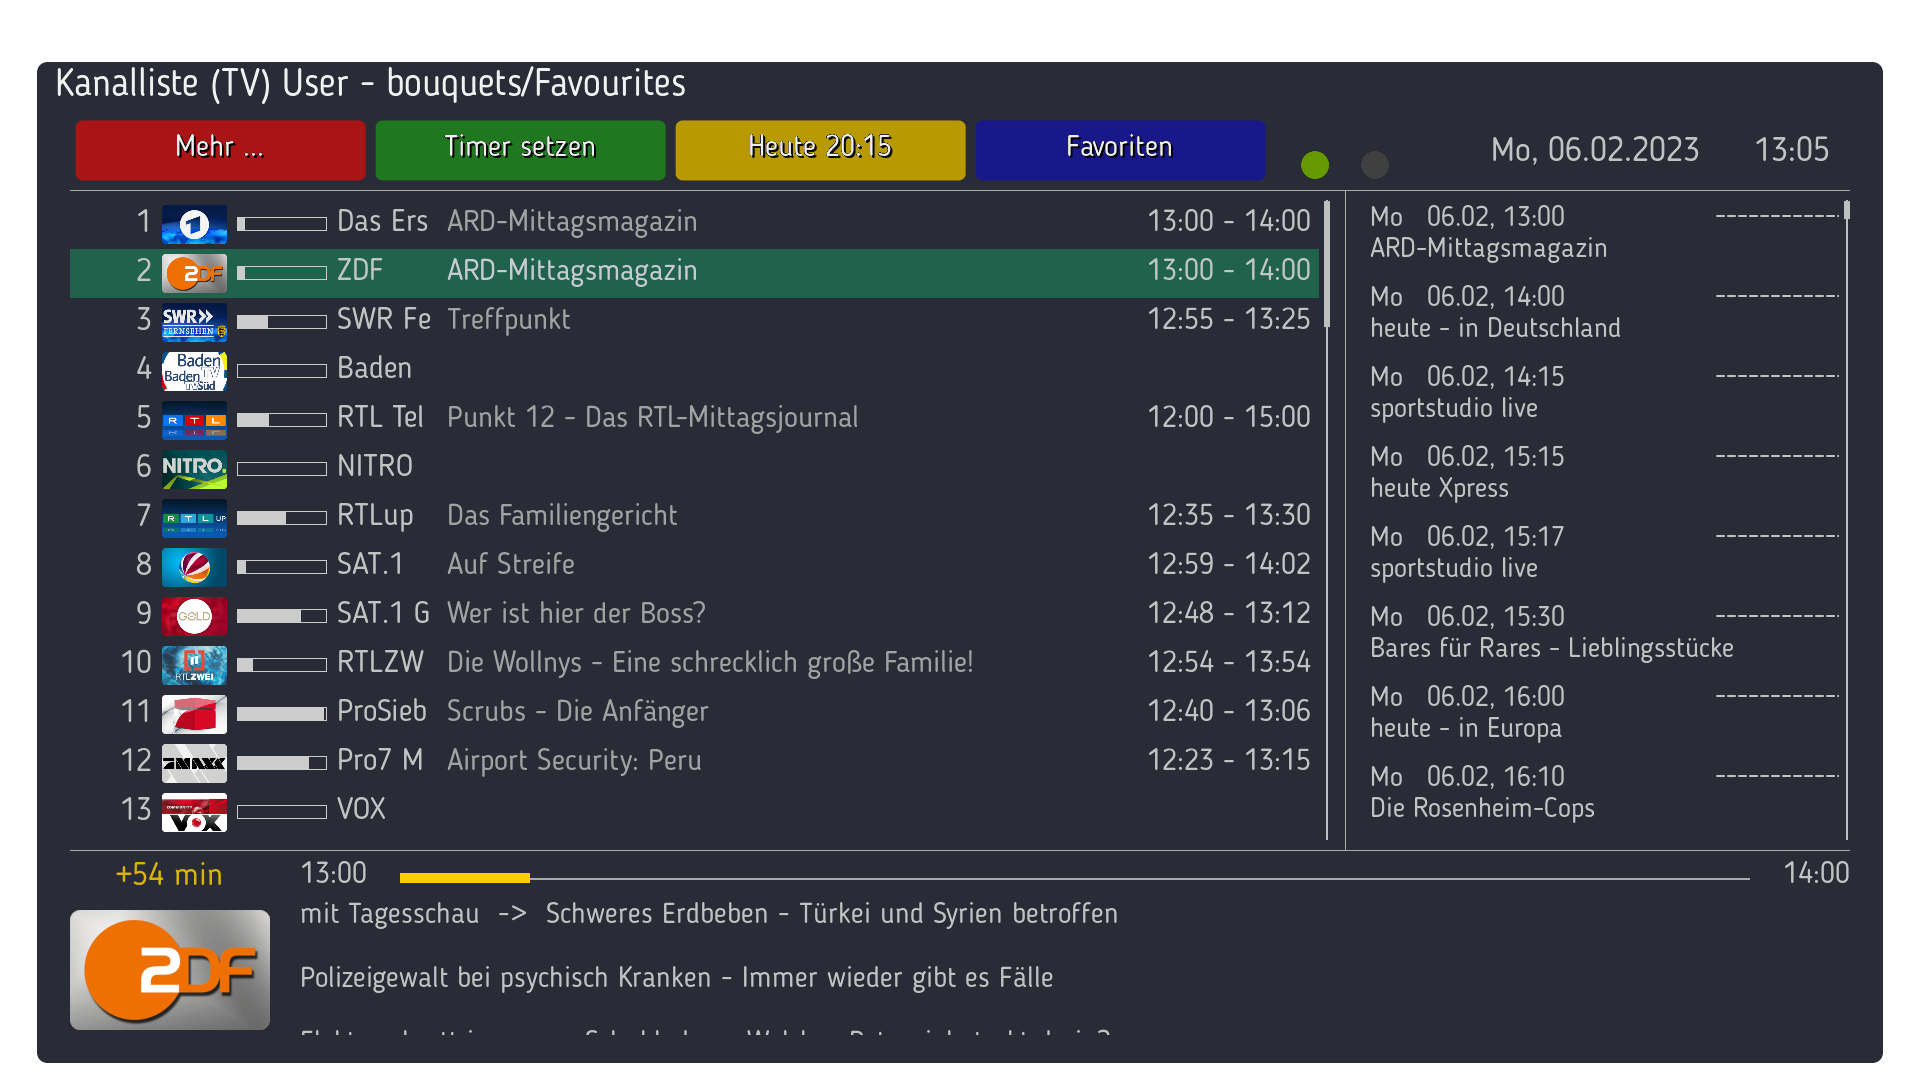Image resolution: width=1920 pixels, height=1080 pixels.
Task: Select the SAT.1 ball logo
Action: click(x=194, y=567)
